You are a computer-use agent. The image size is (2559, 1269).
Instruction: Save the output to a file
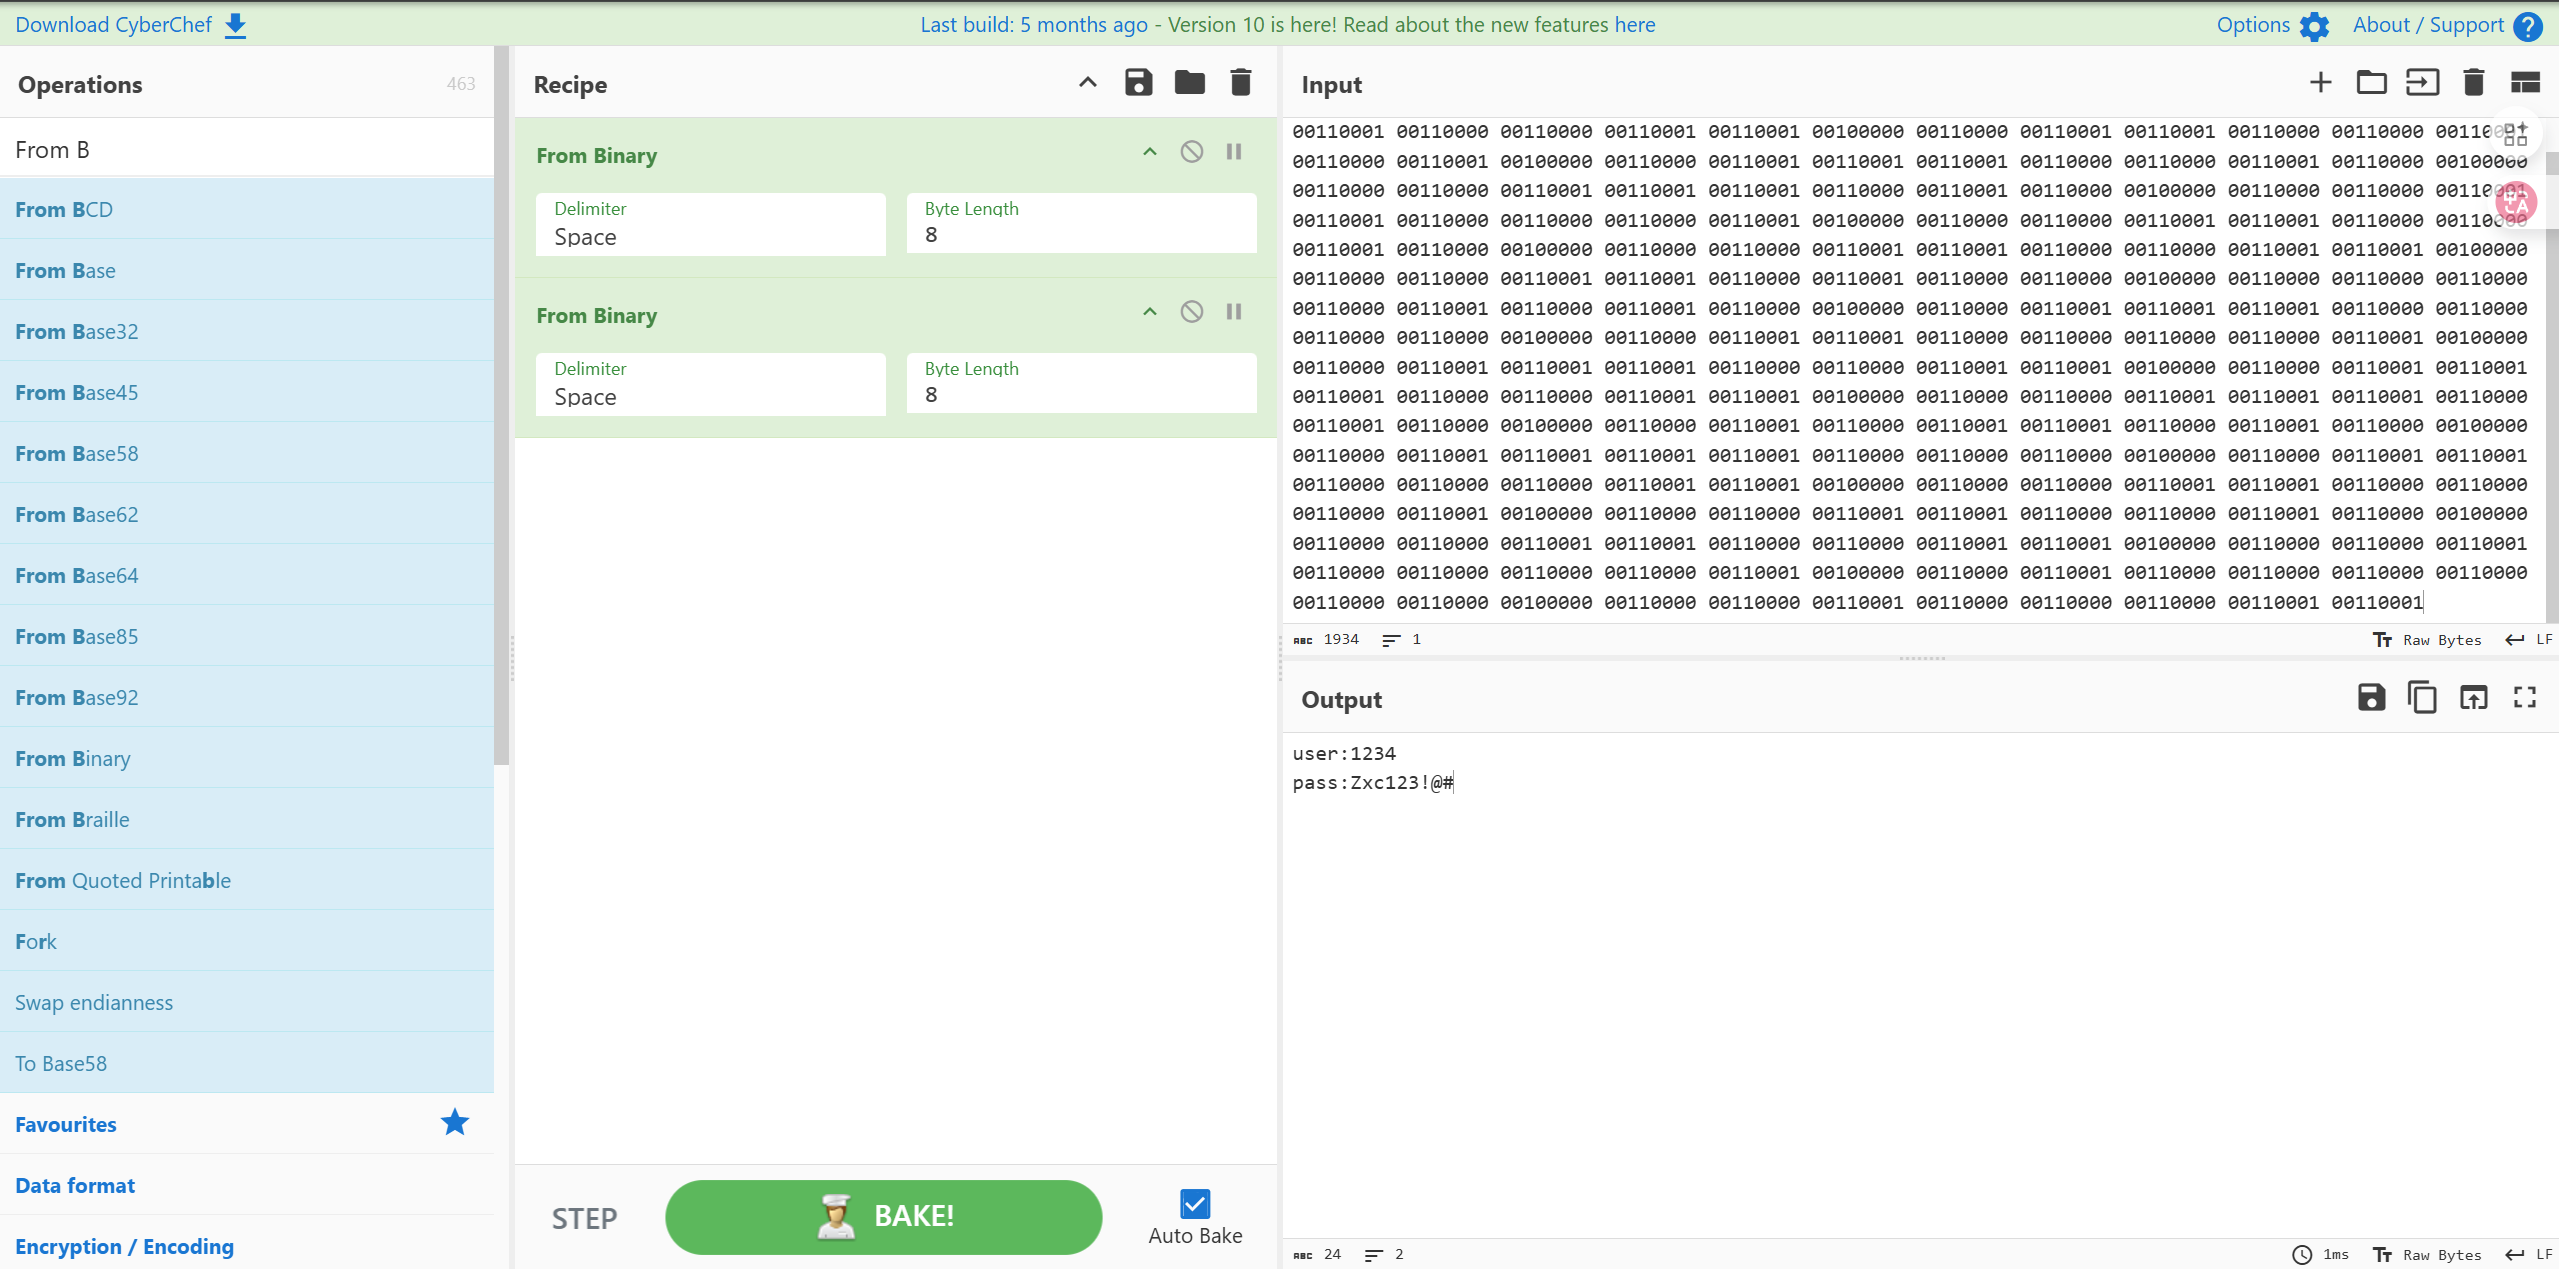coord(2371,698)
